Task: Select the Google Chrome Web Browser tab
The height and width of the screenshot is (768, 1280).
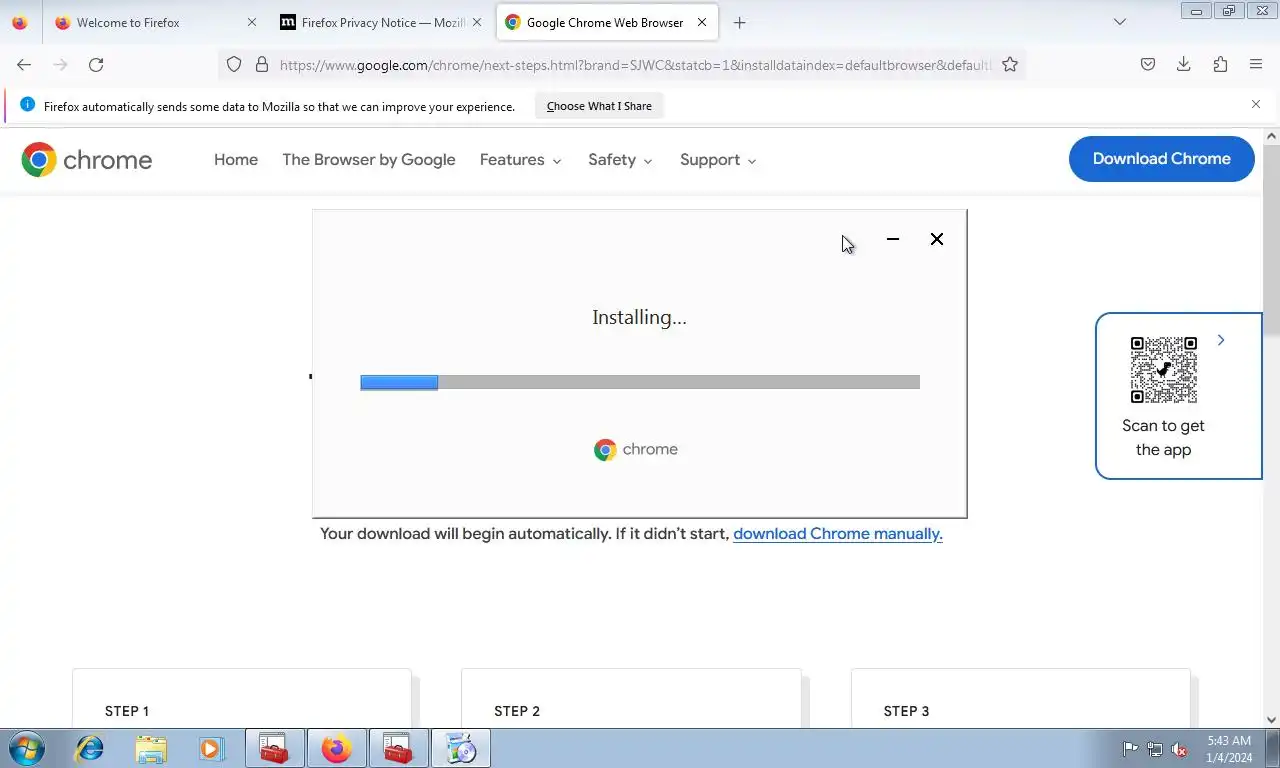Action: coord(608,22)
